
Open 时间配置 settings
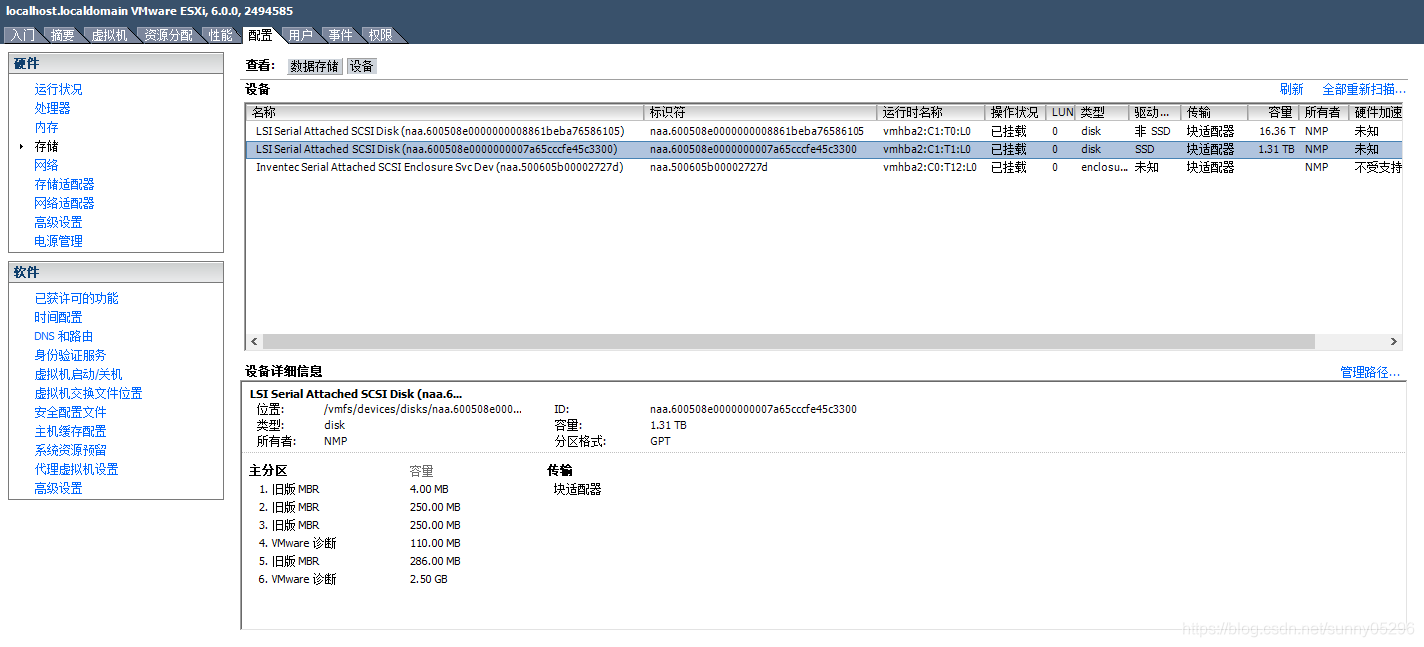click(x=58, y=317)
